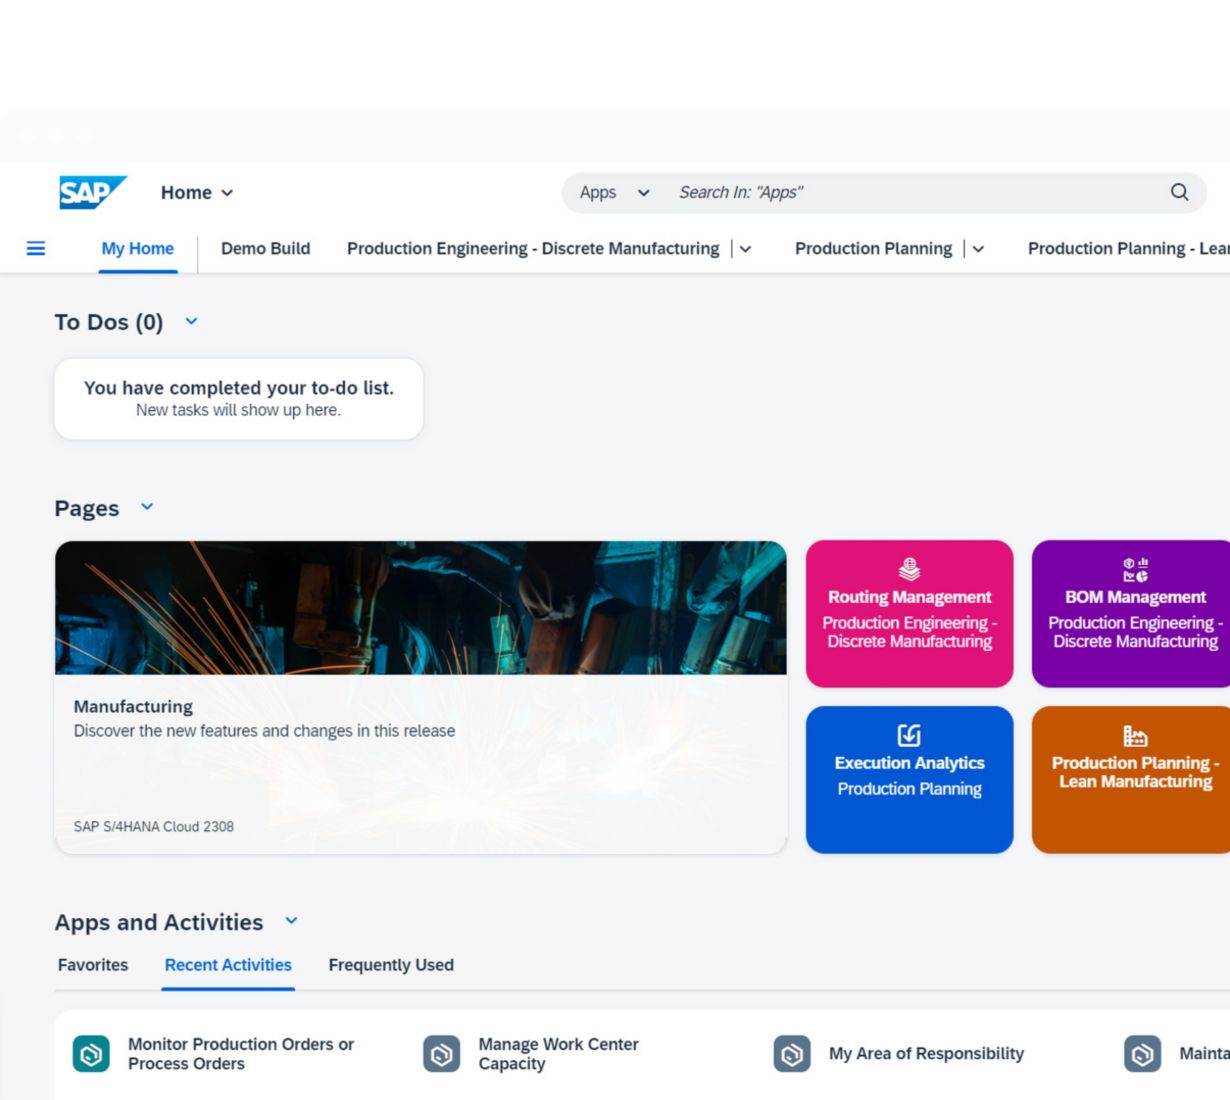This screenshot has width=1230, height=1100.
Task: Click Manage Work Center Capacity icon
Action: point(441,1054)
